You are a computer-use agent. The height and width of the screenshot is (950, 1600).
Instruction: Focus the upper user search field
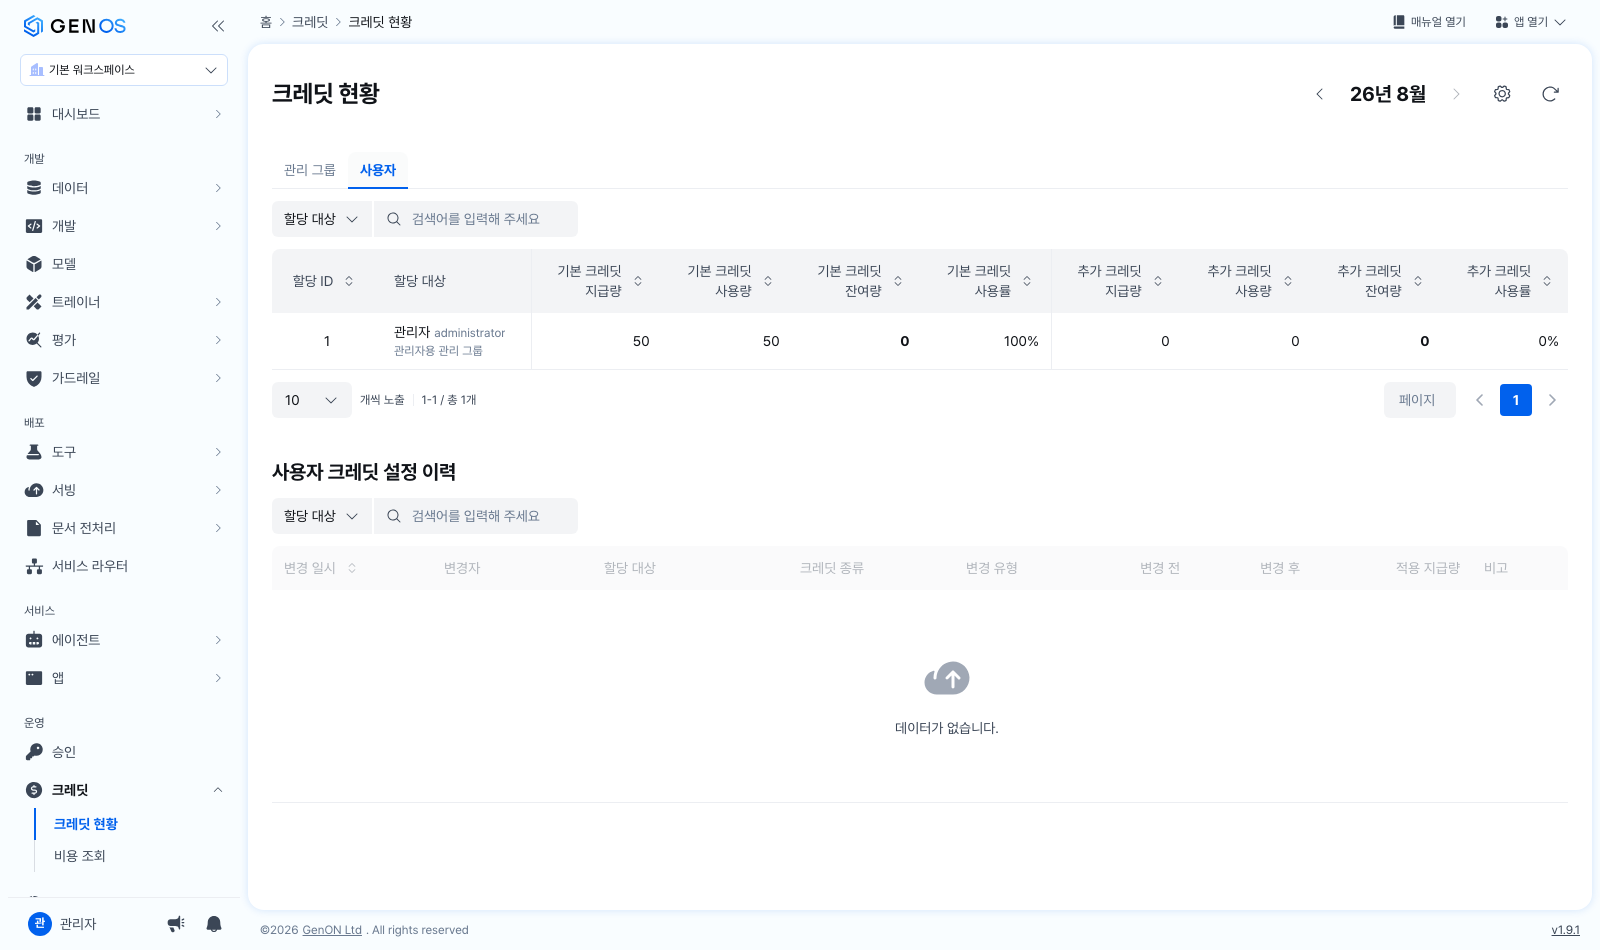point(476,219)
